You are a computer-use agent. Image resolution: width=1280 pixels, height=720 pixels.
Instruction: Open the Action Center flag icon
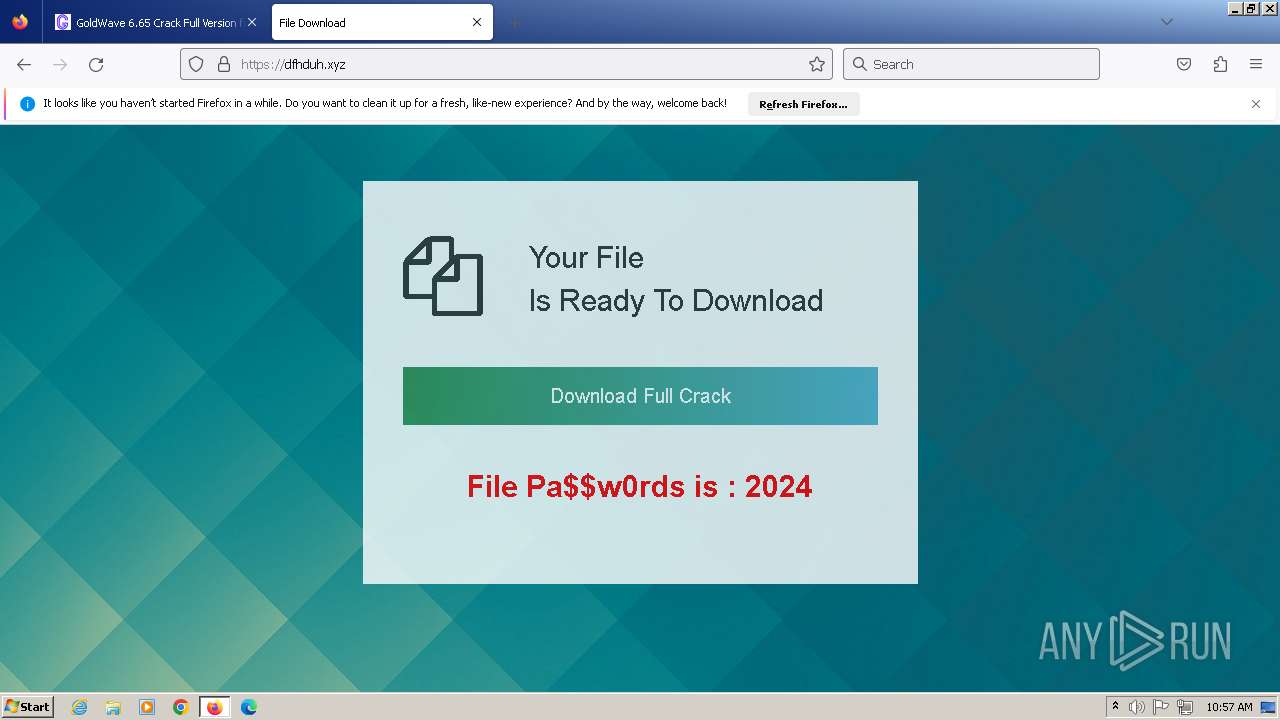click(1162, 707)
